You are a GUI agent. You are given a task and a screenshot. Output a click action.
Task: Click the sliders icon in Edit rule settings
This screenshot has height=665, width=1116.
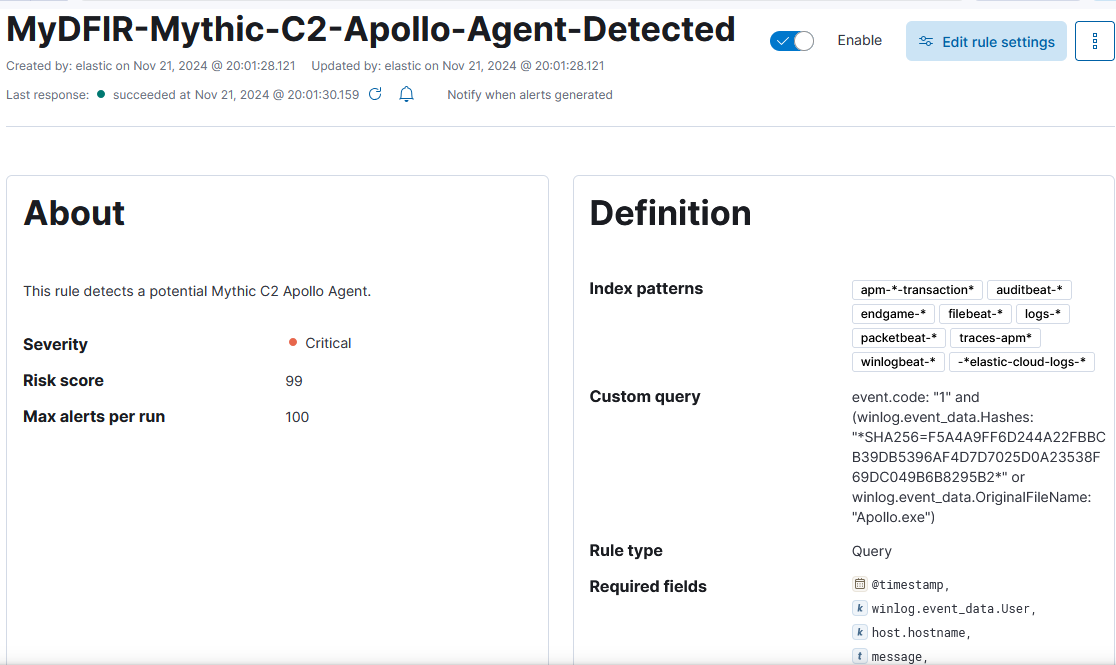pos(926,41)
